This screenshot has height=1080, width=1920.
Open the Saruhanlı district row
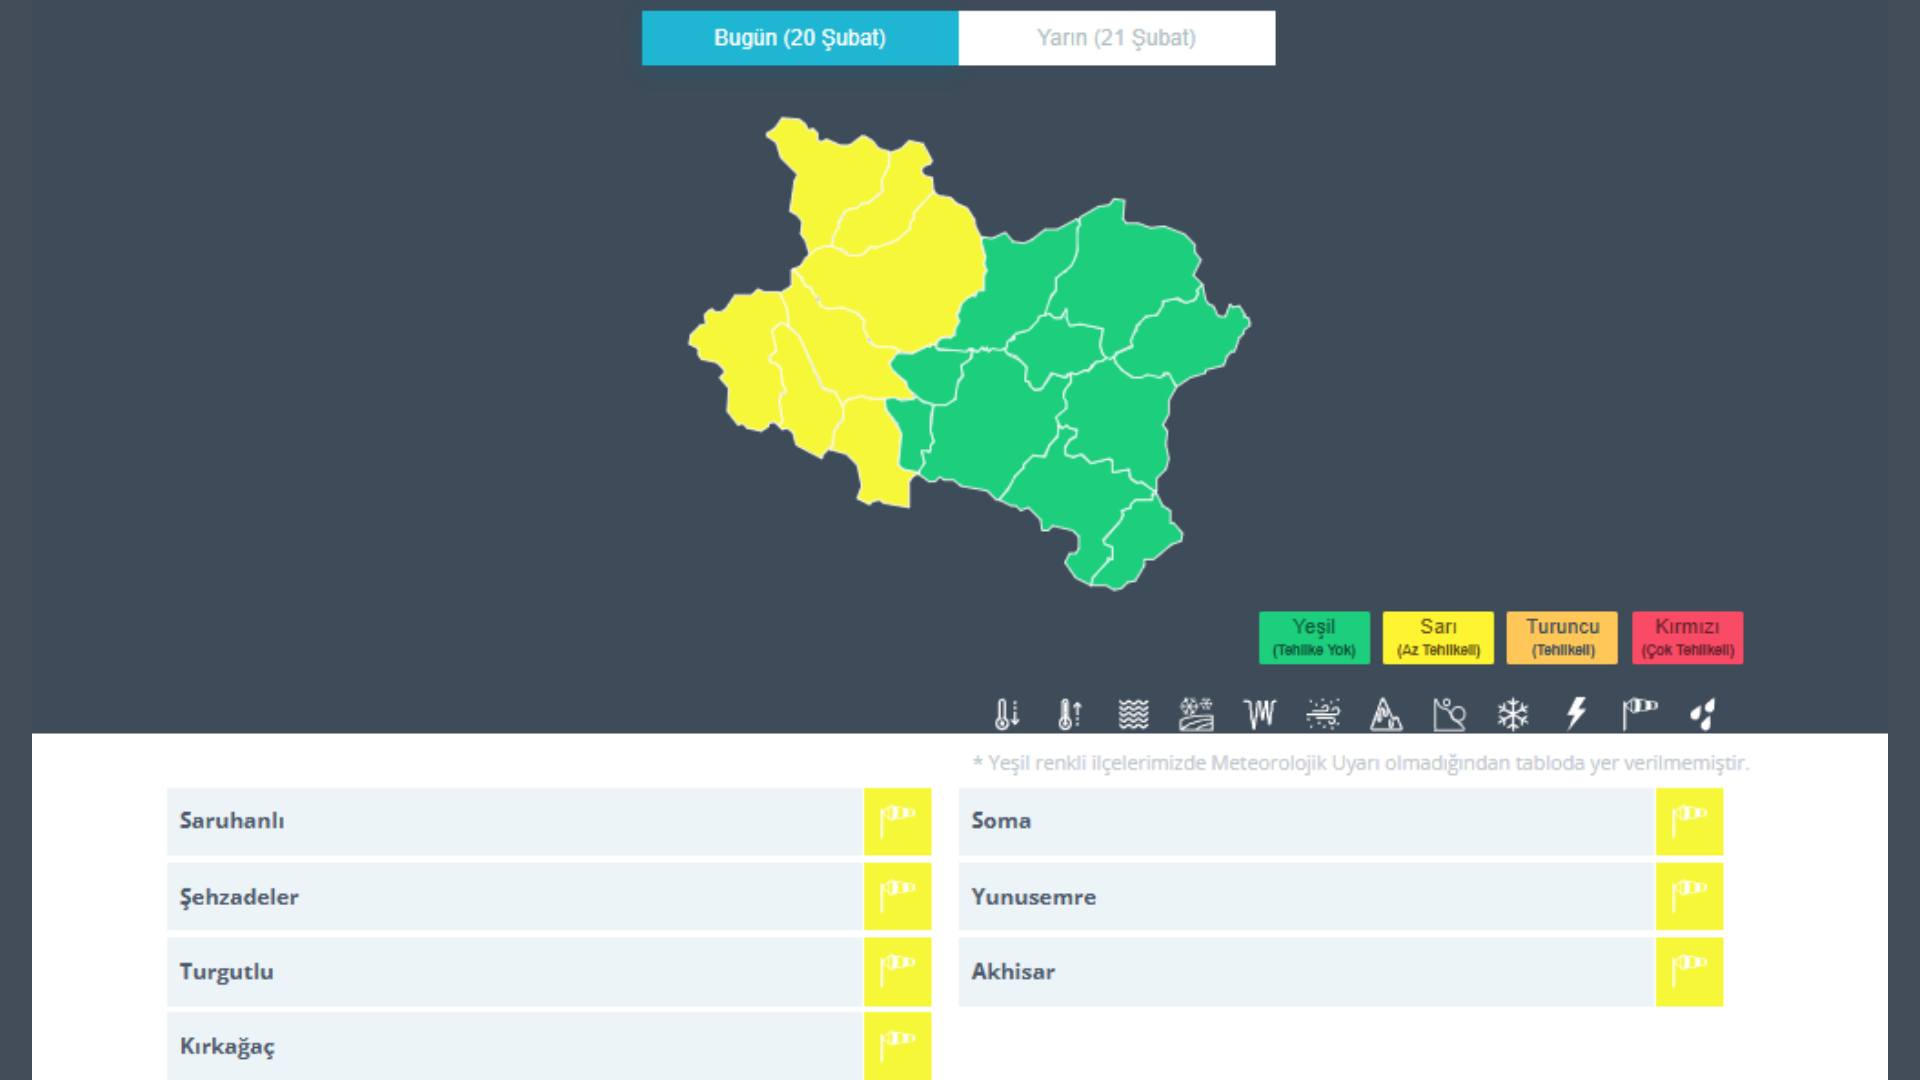(x=514, y=821)
